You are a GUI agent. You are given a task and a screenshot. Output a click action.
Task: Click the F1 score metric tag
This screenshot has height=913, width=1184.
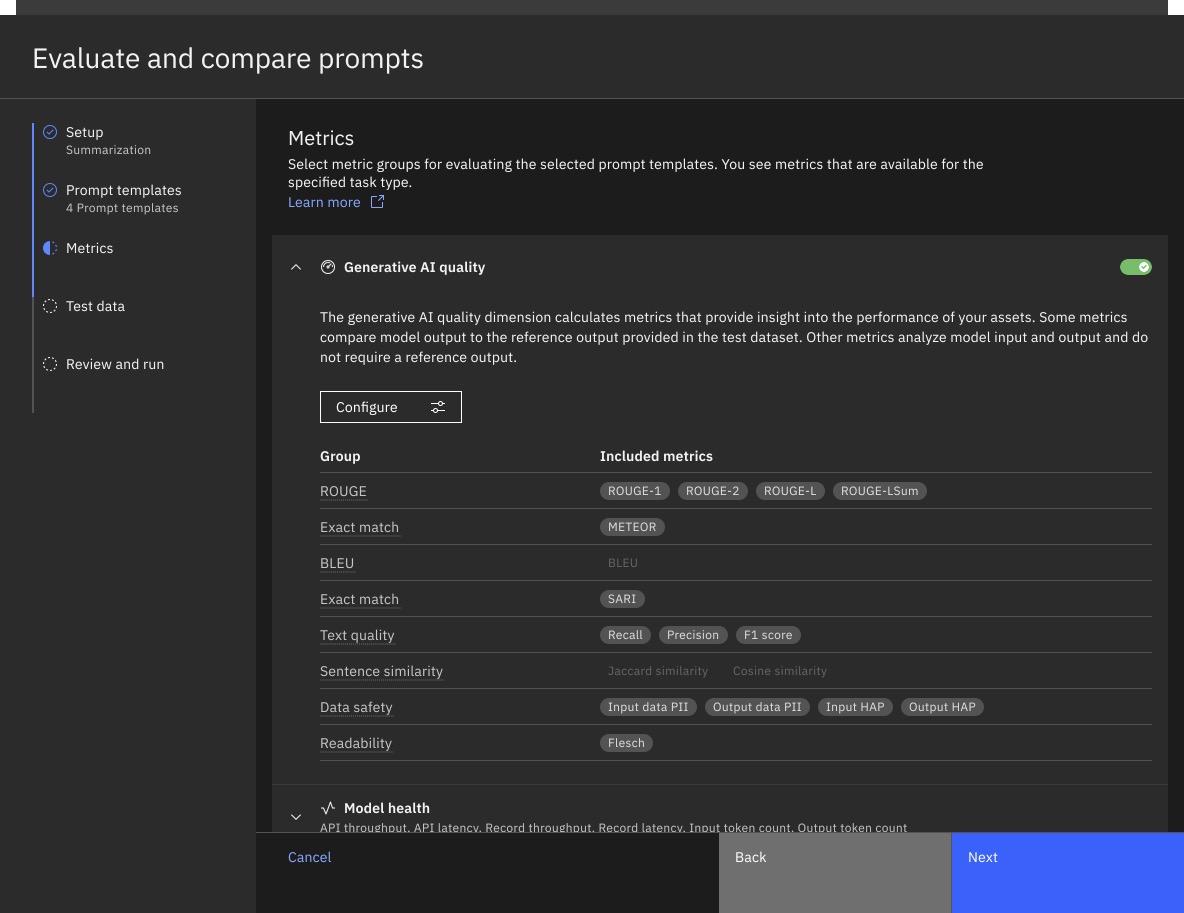point(768,635)
